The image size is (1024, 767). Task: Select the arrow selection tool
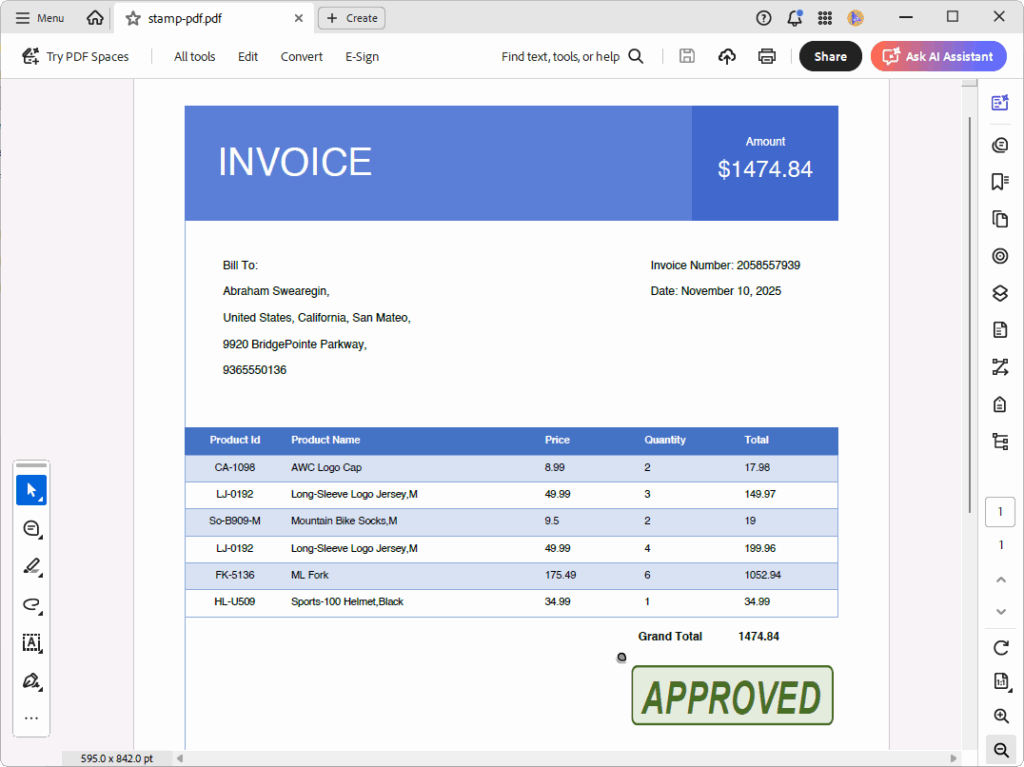point(31,490)
